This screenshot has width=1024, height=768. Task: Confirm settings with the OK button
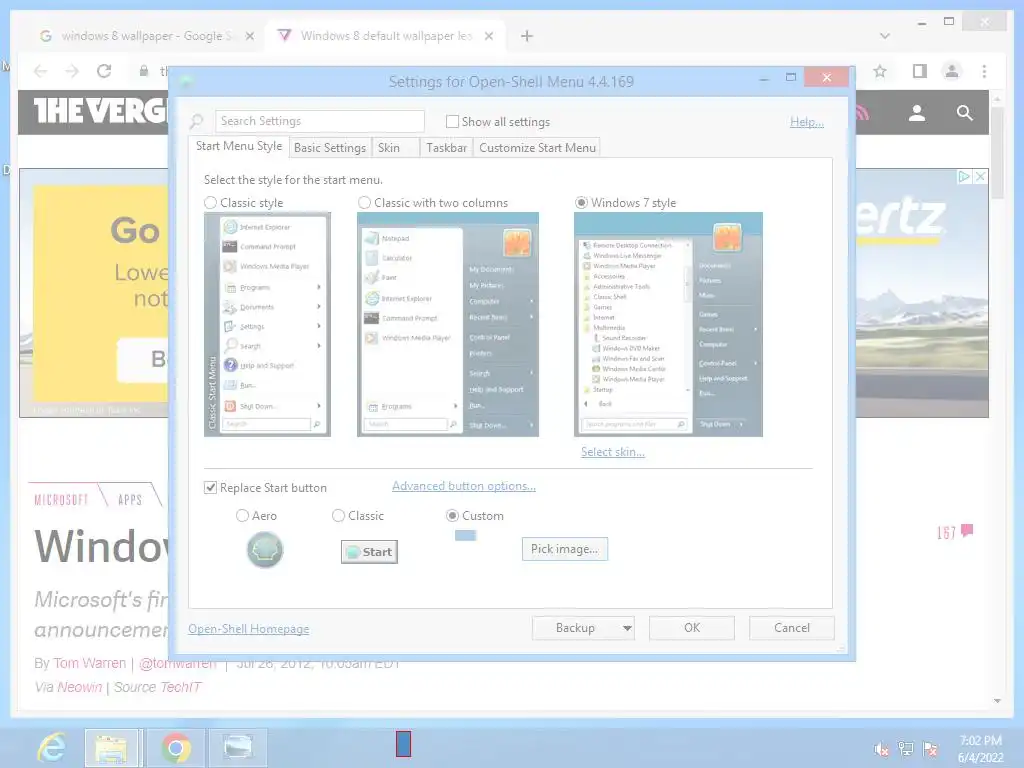click(692, 628)
